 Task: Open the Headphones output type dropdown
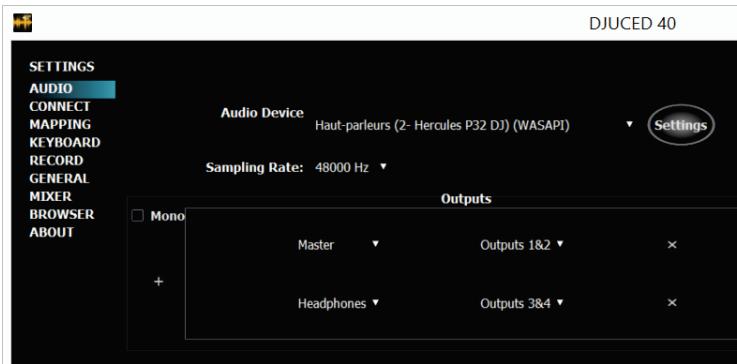[x=338, y=303]
